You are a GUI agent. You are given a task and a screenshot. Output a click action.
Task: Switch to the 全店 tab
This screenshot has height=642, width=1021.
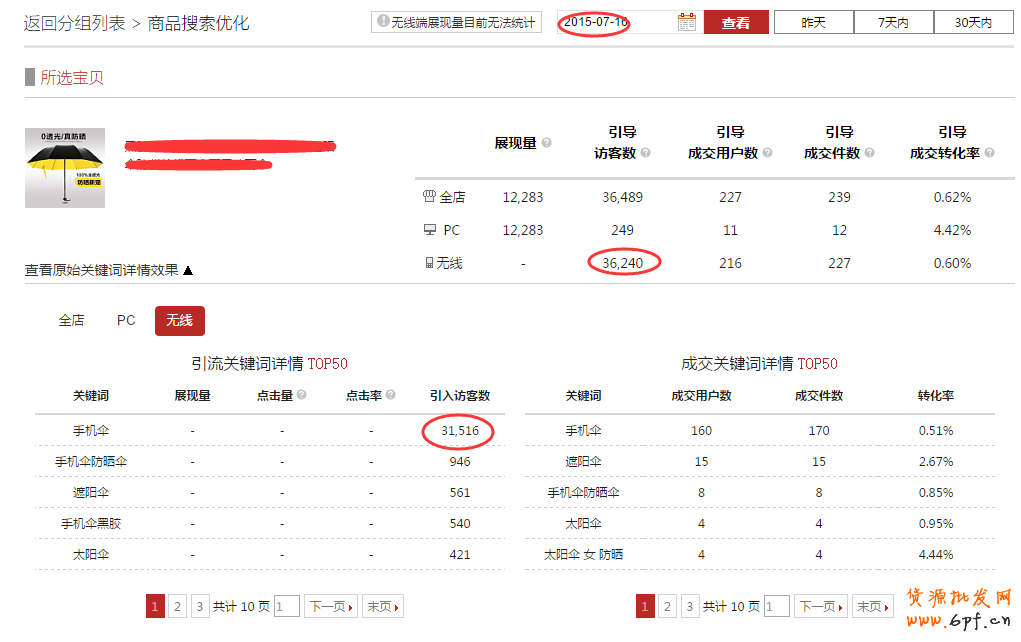point(72,321)
